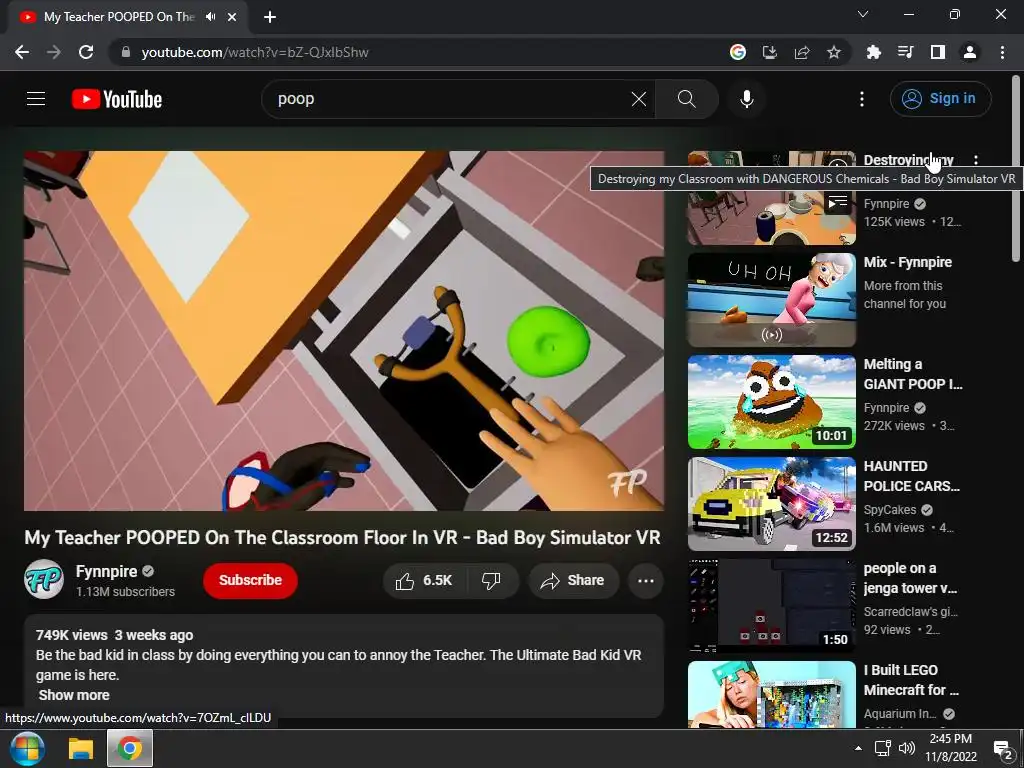1024x768 pixels.
Task: Open network status tray icon
Action: tap(883, 748)
